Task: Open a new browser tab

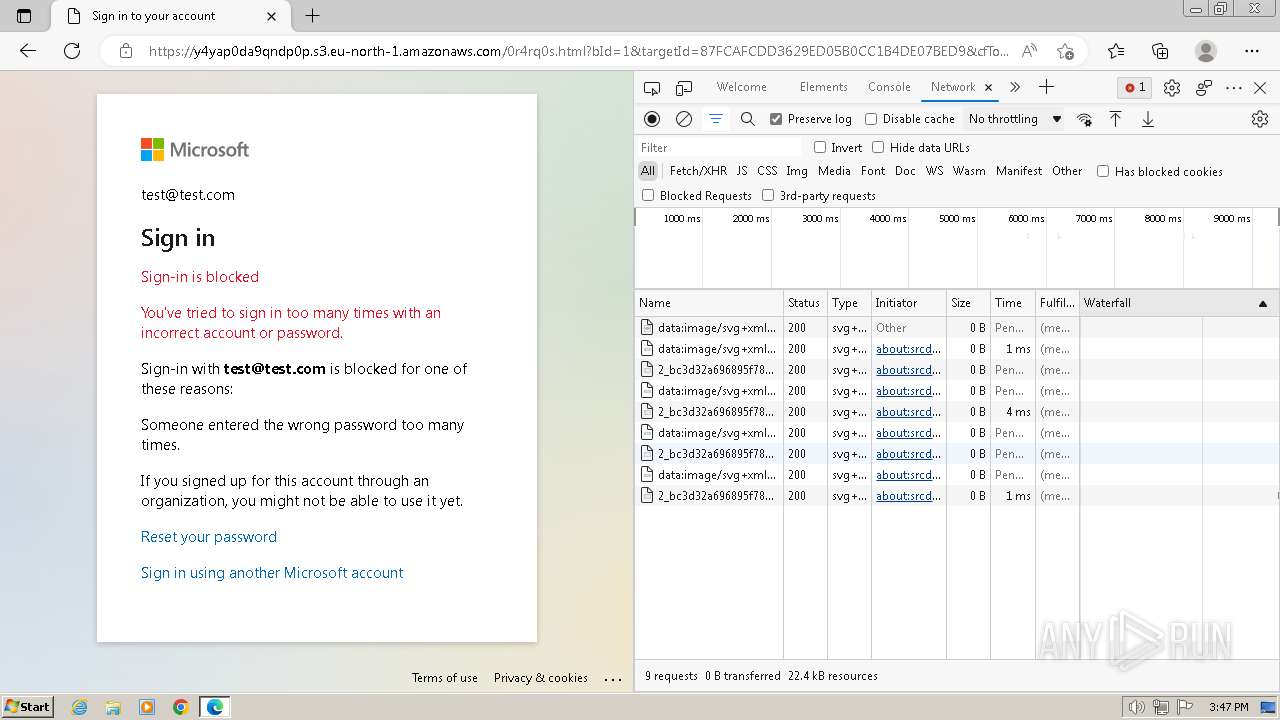Action: 312,16
